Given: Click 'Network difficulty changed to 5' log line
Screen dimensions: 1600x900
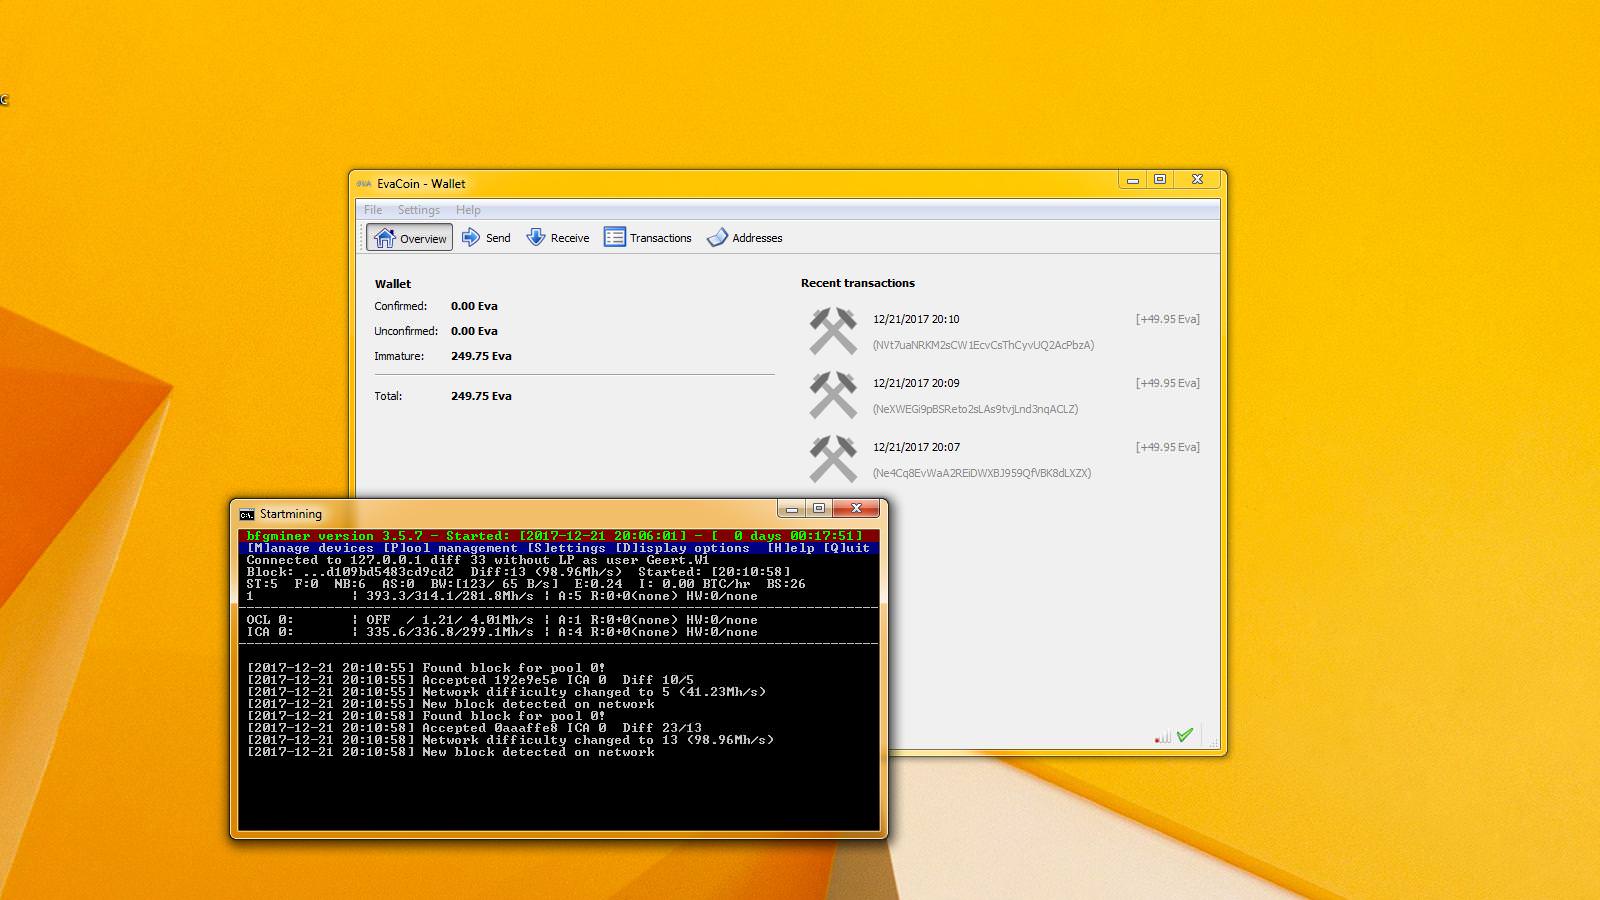Looking at the screenshot, I should coord(506,692).
